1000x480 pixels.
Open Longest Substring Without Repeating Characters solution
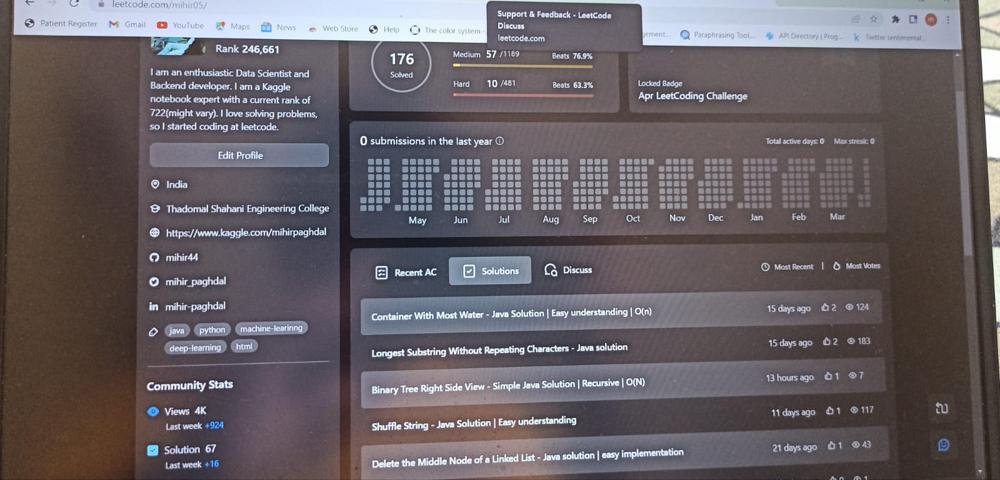(499, 349)
